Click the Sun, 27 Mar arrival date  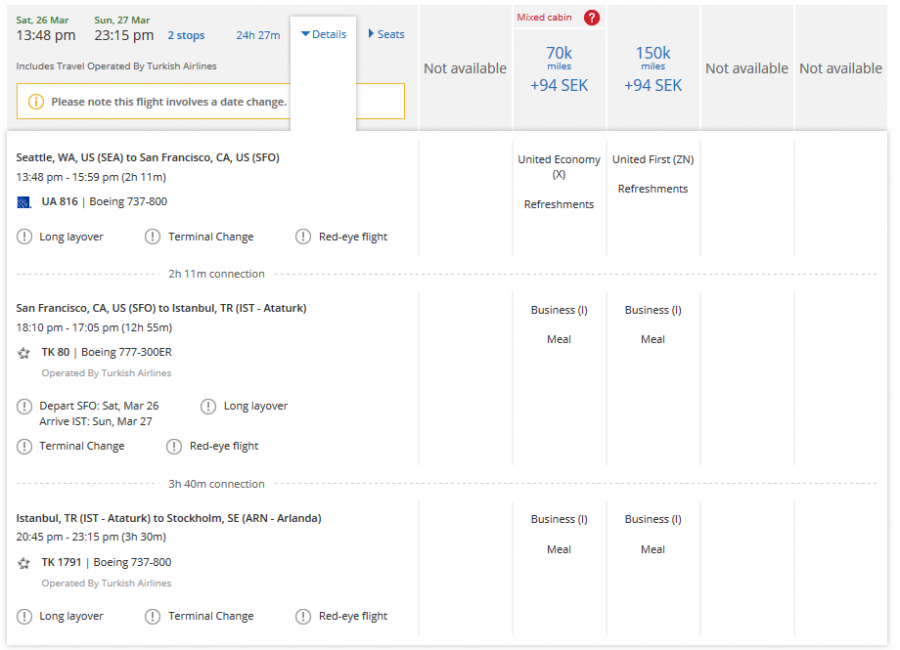(x=122, y=20)
